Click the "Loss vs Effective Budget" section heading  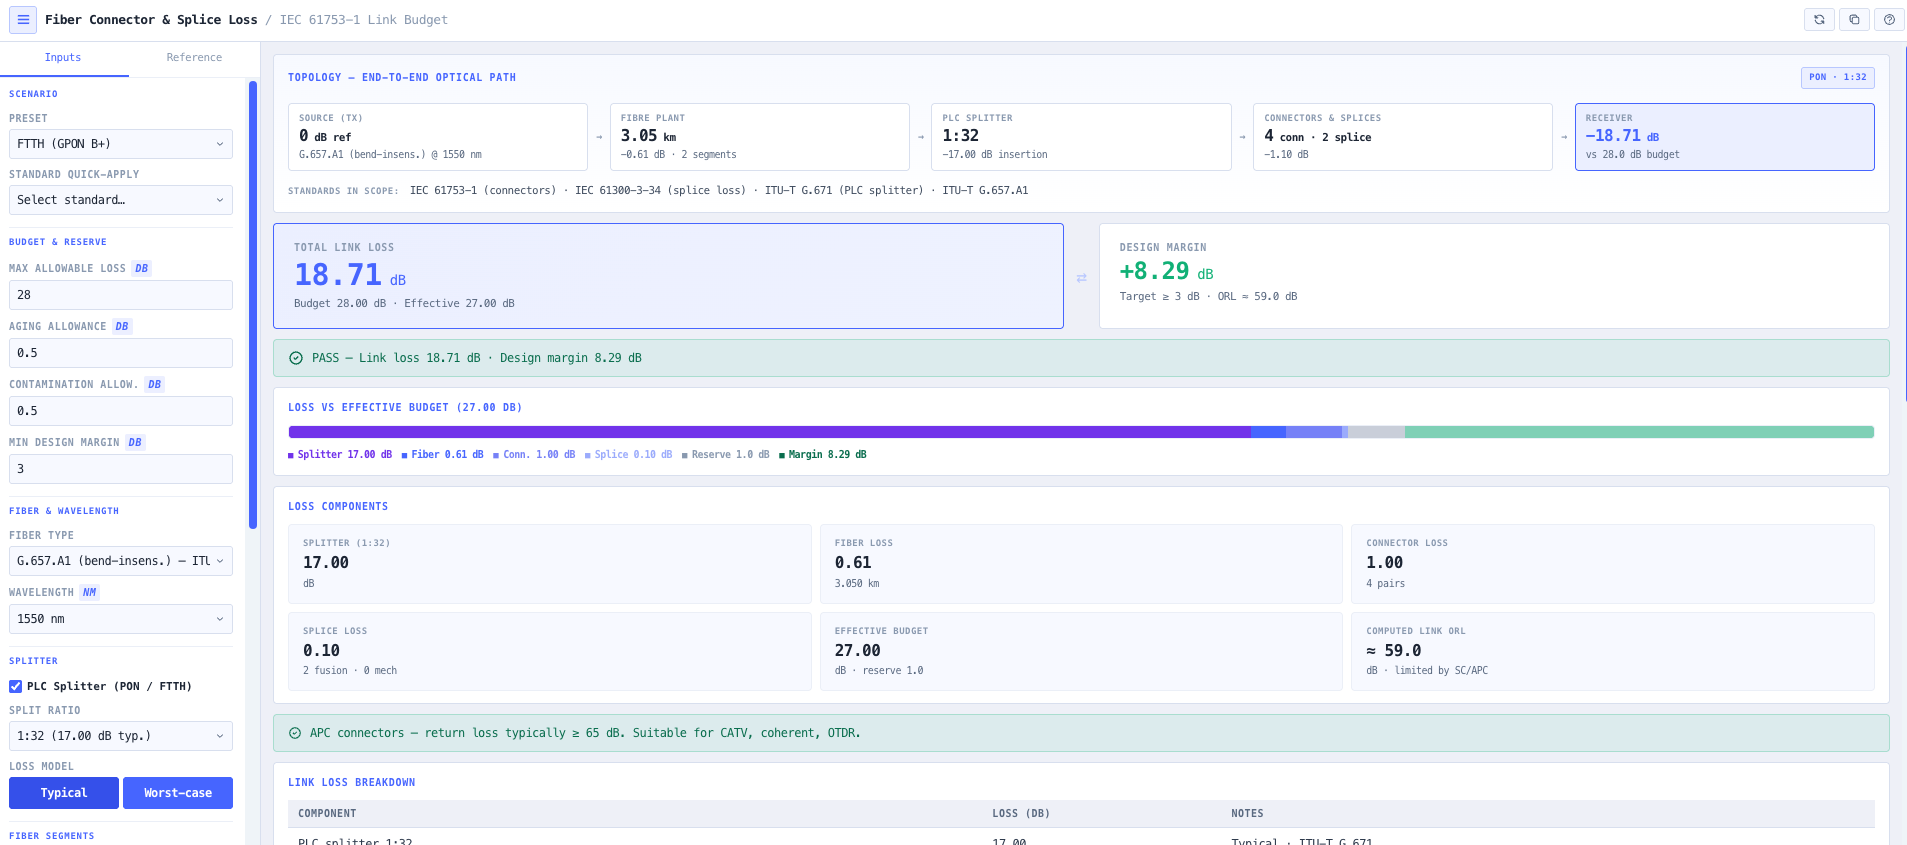(405, 408)
